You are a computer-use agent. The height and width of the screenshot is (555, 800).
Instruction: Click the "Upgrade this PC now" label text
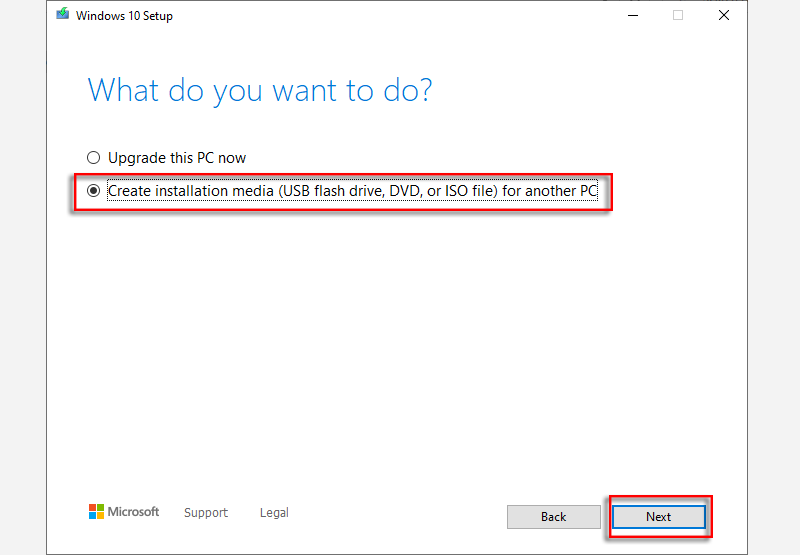[177, 157]
